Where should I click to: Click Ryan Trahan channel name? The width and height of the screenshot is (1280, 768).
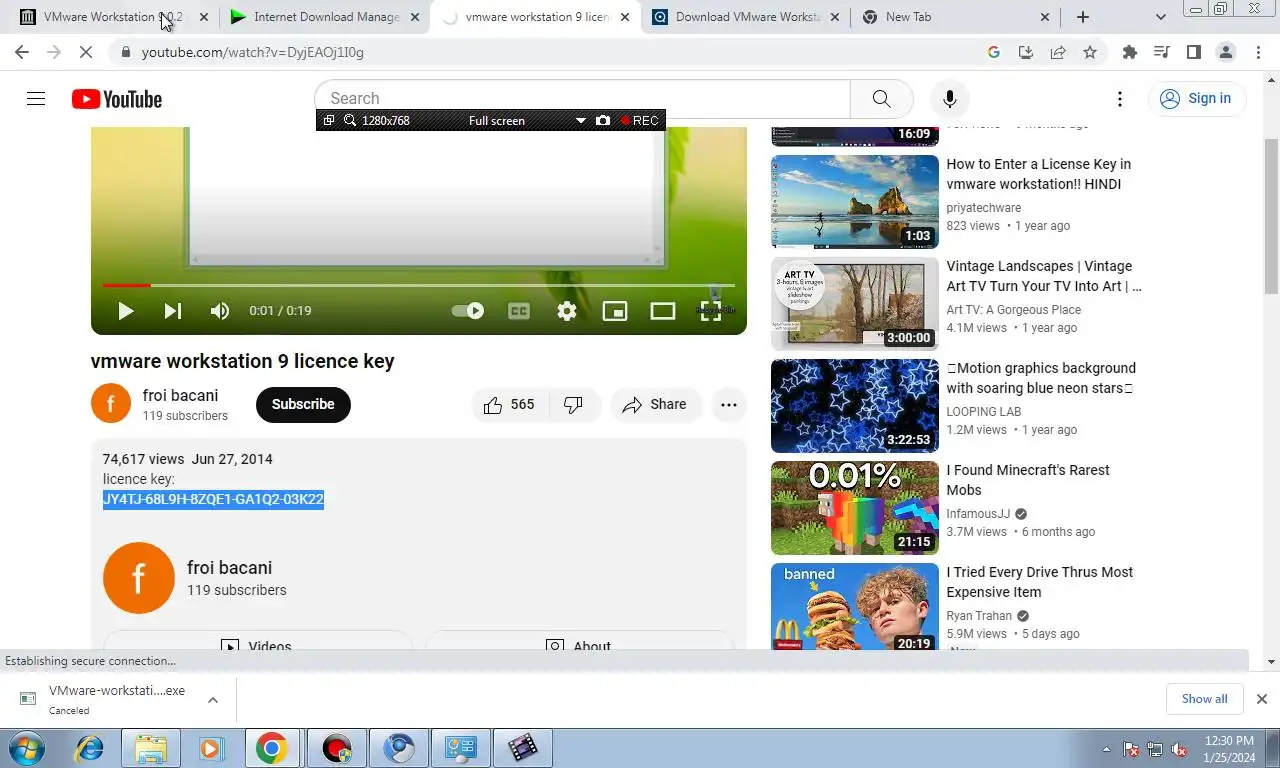tap(979, 616)
